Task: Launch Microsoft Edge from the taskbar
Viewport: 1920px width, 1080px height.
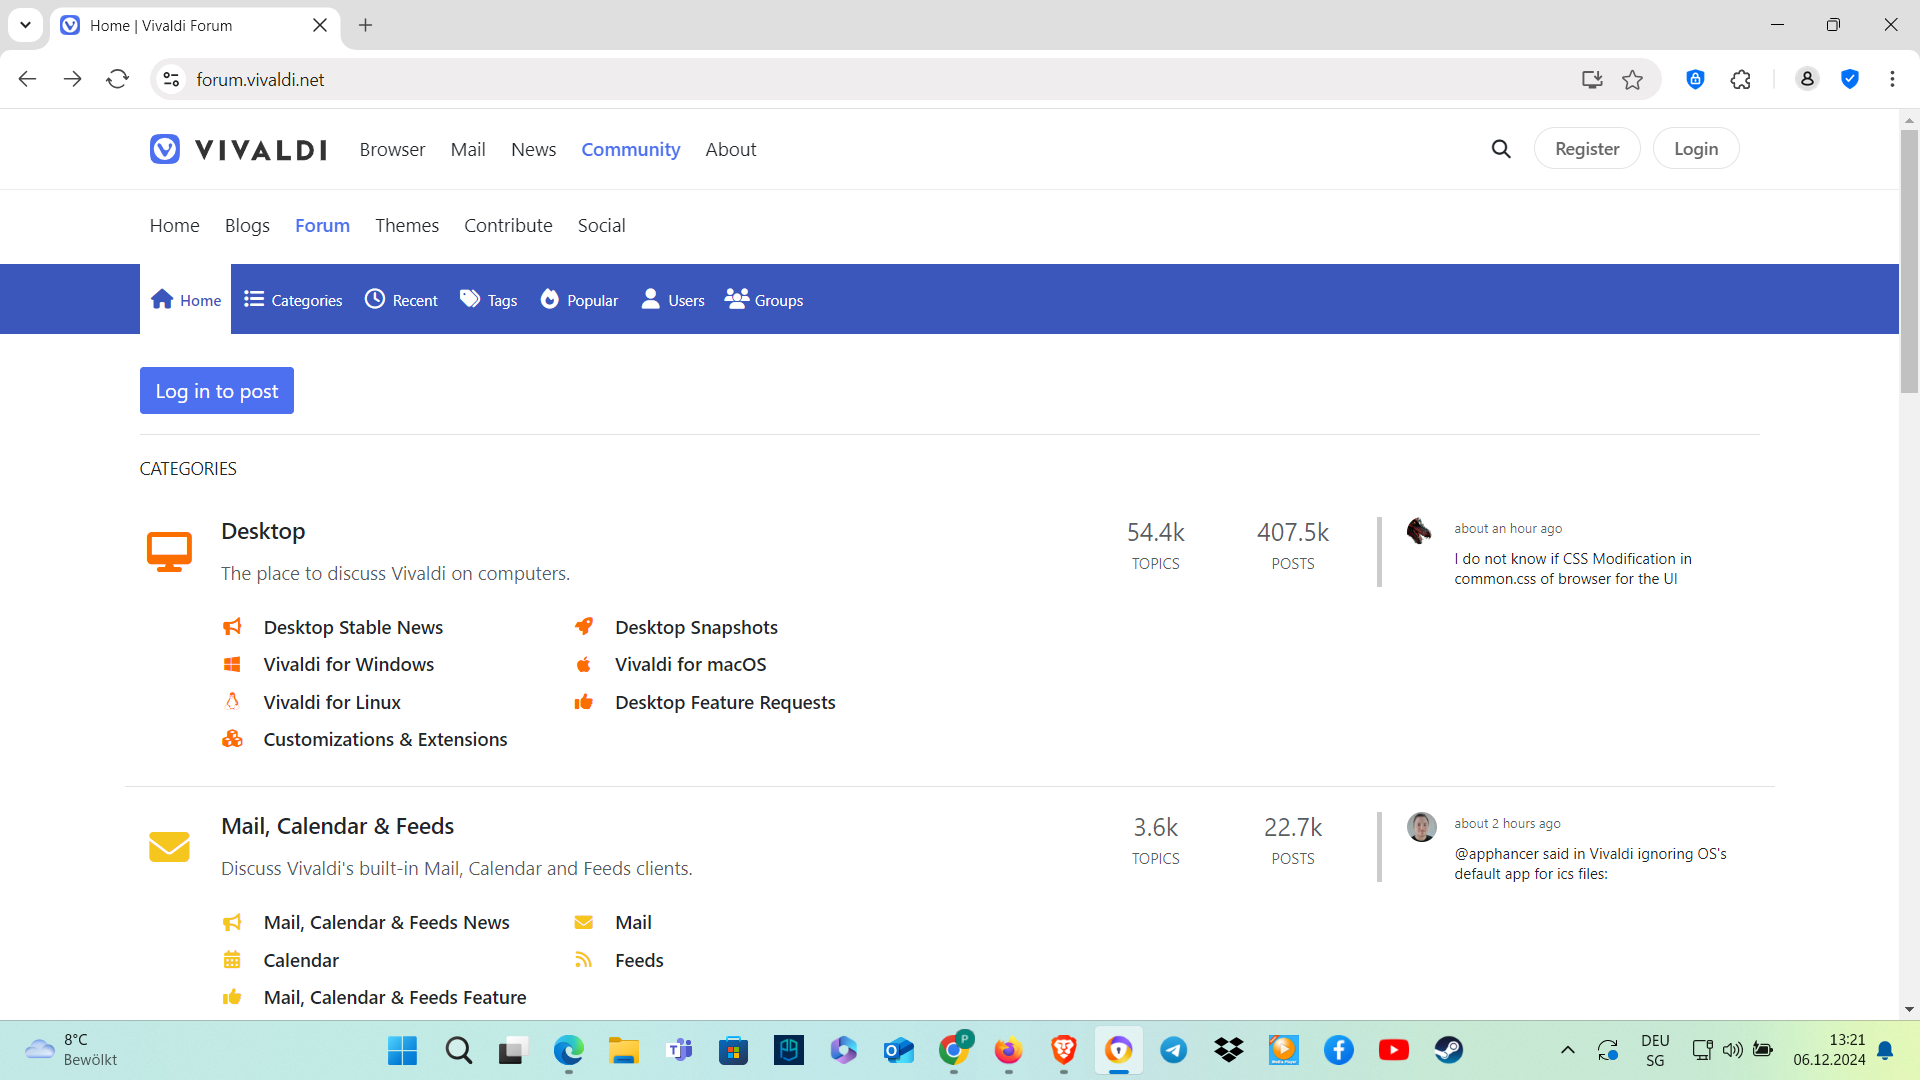Action: [x=568, y=1050]
